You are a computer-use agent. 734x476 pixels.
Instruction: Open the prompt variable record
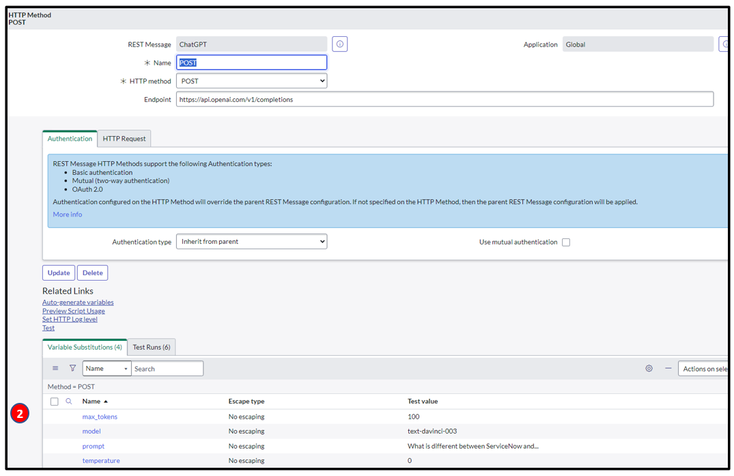(93, 446)
